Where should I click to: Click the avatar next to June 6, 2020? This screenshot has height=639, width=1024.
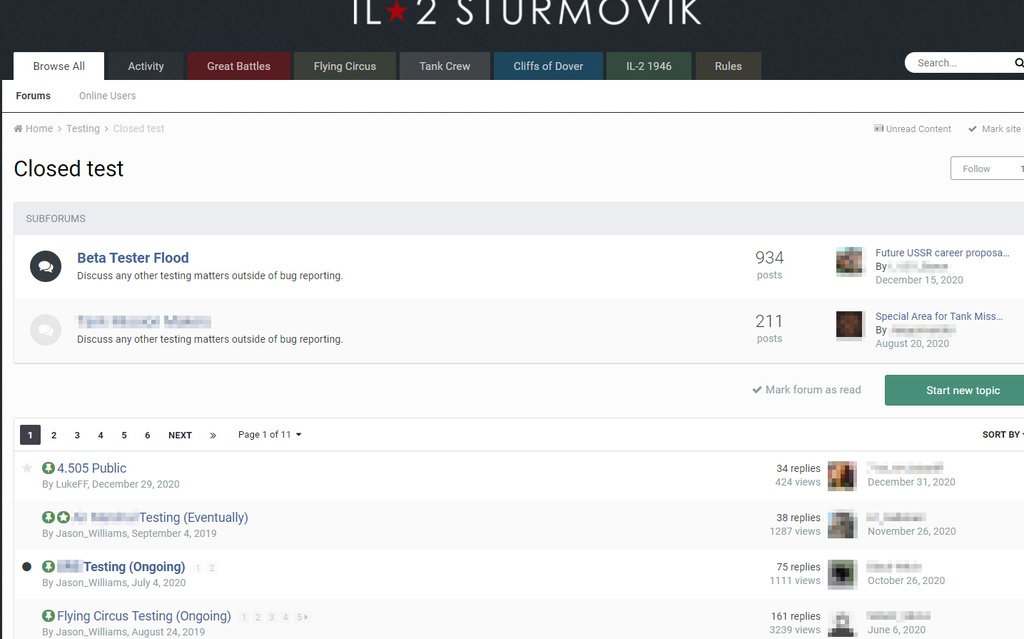[842, 623]
